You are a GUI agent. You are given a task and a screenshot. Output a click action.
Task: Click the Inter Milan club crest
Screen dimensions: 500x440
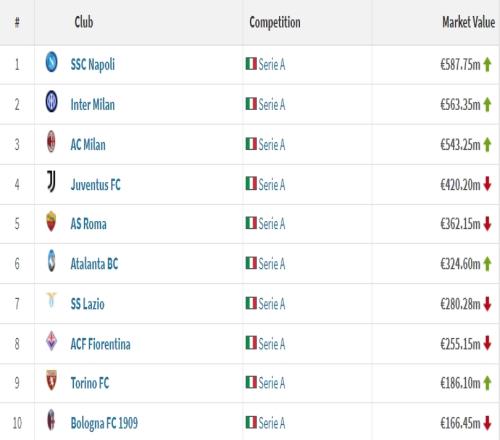(x=51, y=101)
